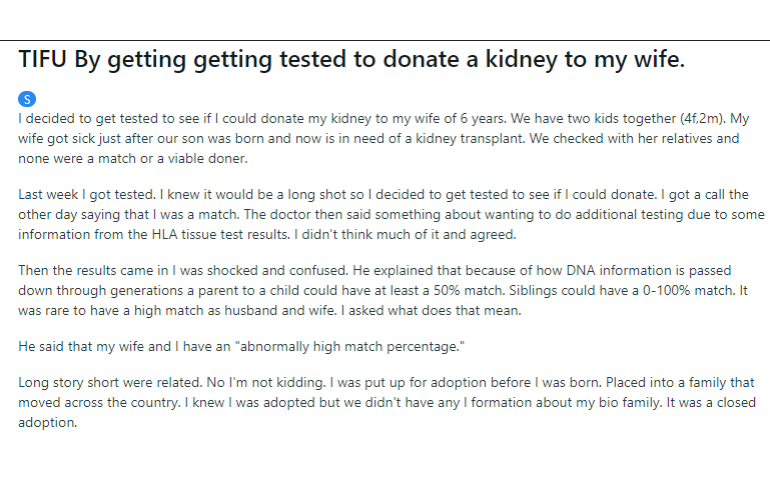Click the paragraph beginning "Last week I got tested"

[x=391, y=214]
